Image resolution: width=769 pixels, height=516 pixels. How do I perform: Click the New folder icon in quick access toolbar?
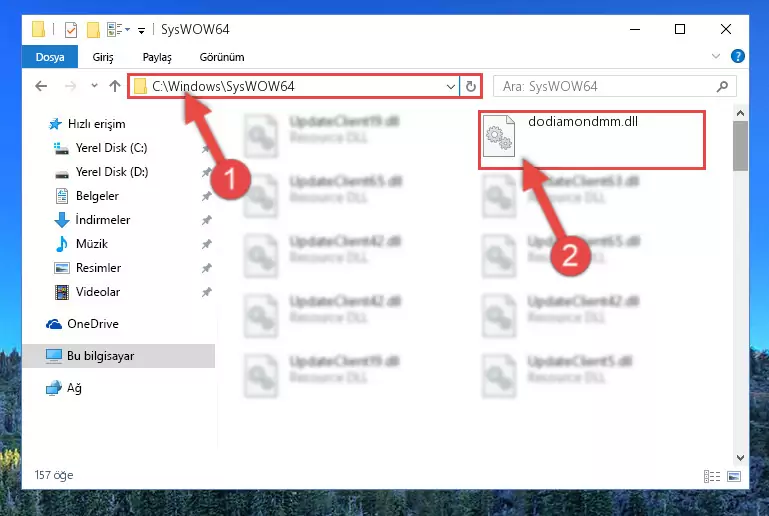pyautogui.click(x=93, y=30)
